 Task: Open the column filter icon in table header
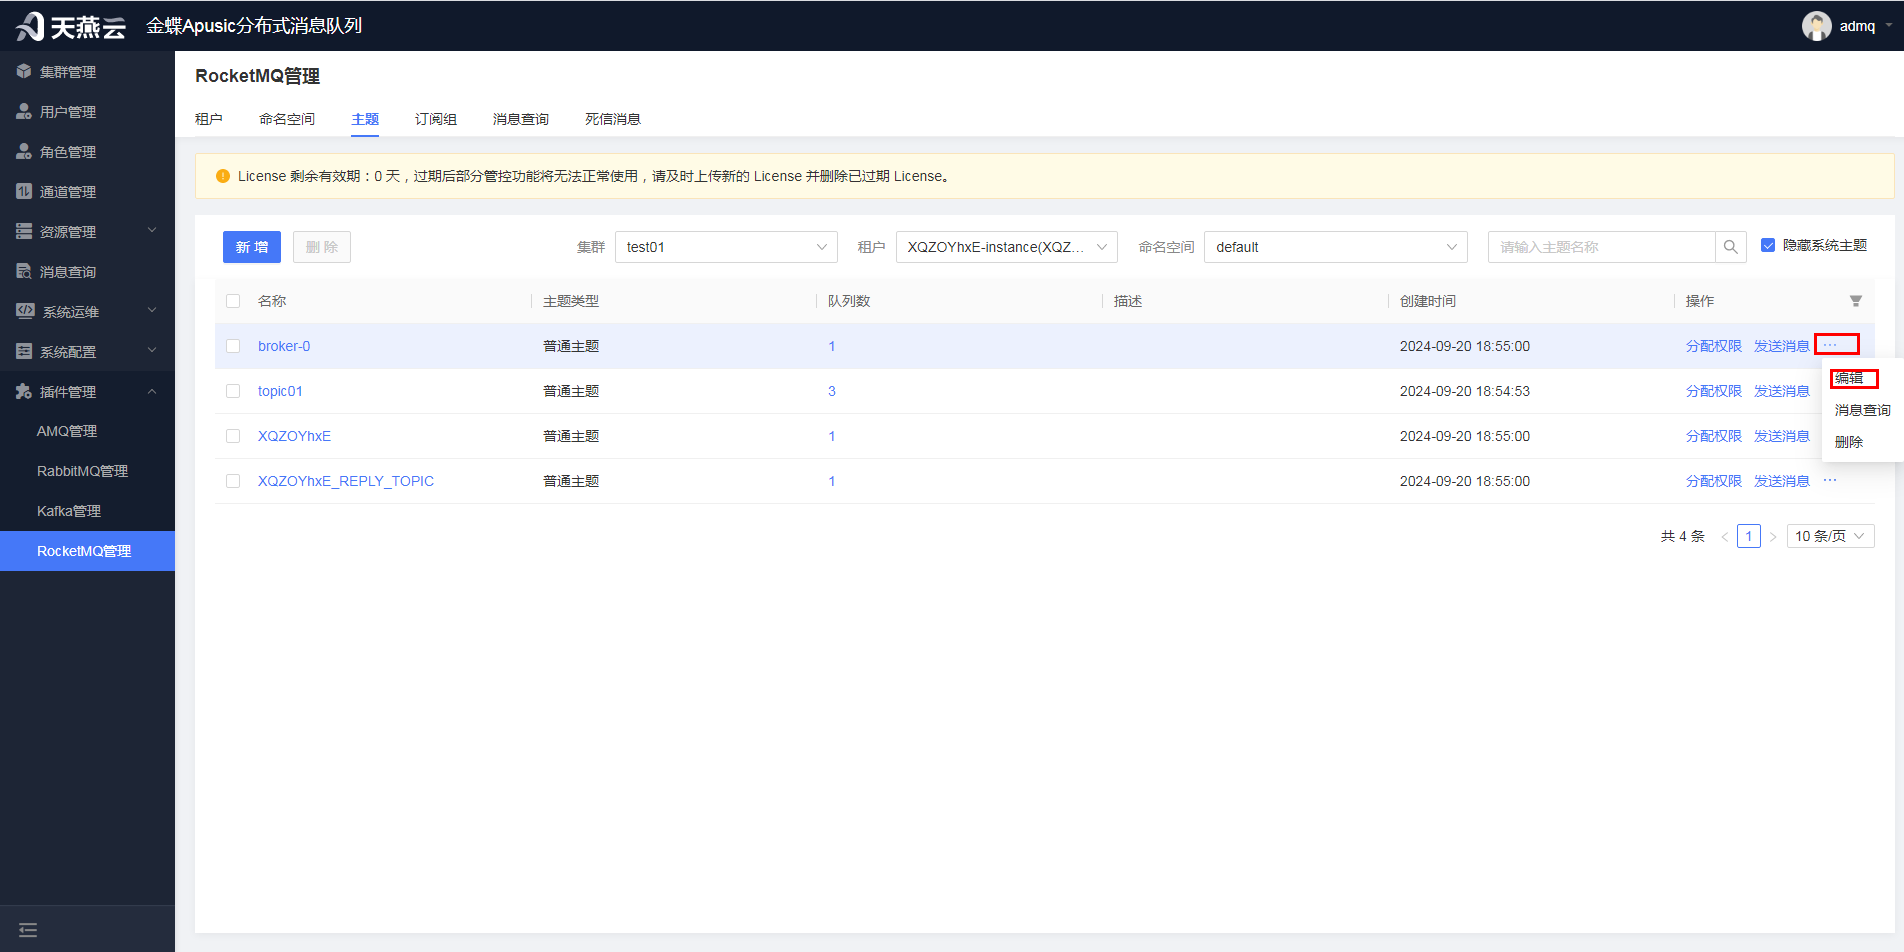1856,301
